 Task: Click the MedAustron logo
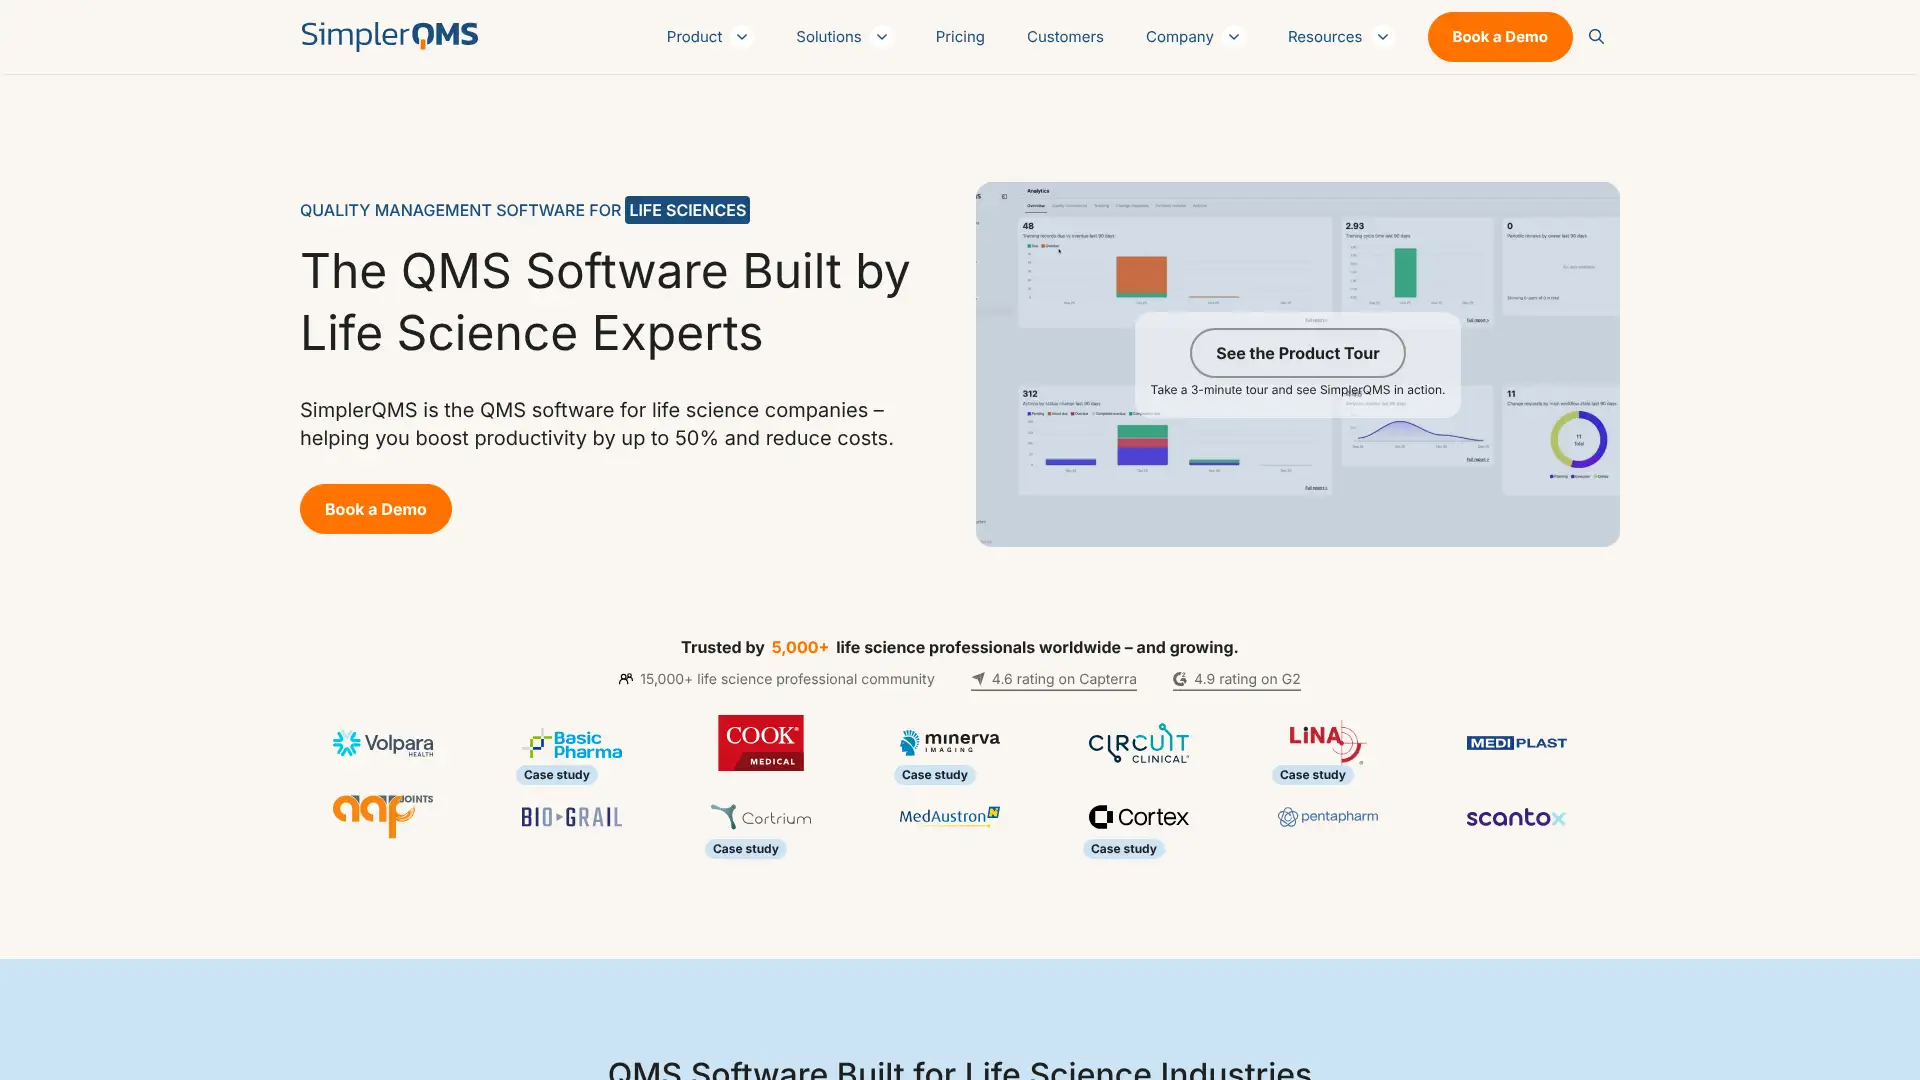(x=949, y=816)
